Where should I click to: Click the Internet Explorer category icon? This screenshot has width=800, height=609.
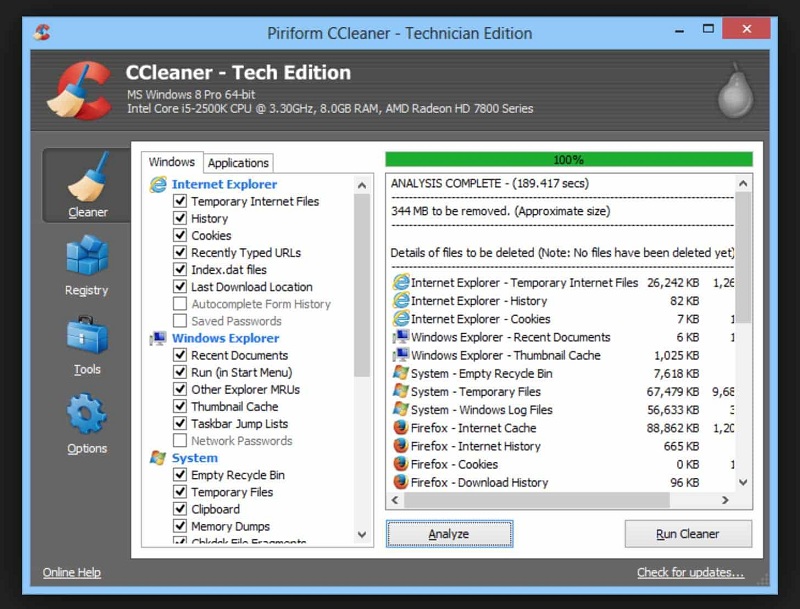pos(158,184)
